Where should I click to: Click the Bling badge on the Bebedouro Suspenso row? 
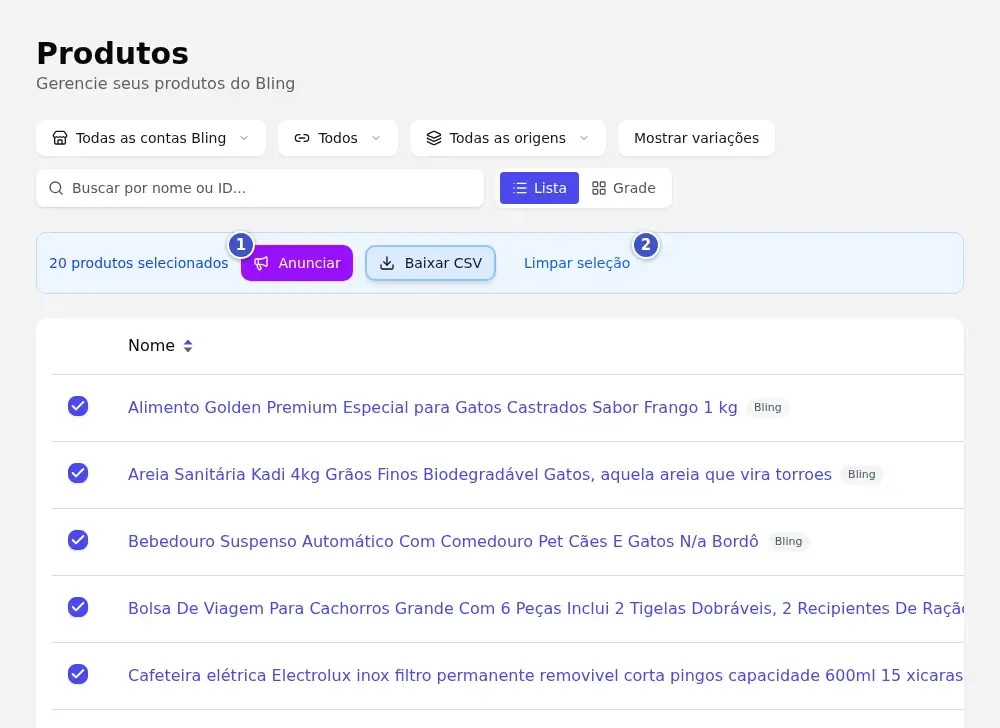[x=788, y=541]
